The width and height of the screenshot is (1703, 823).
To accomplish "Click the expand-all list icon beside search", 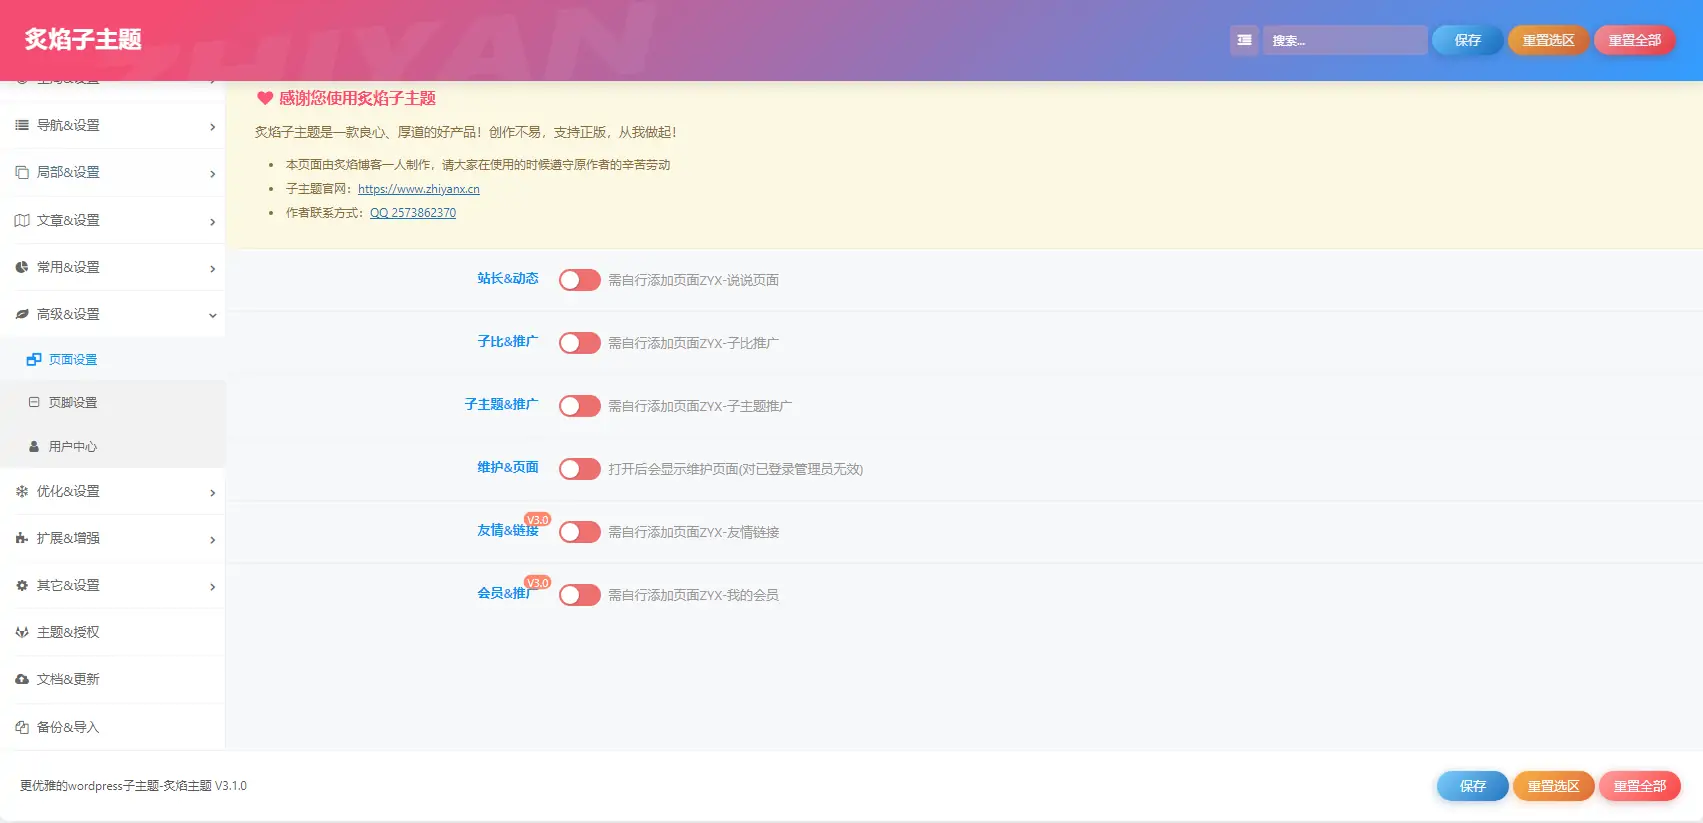I will [1244, 40].
